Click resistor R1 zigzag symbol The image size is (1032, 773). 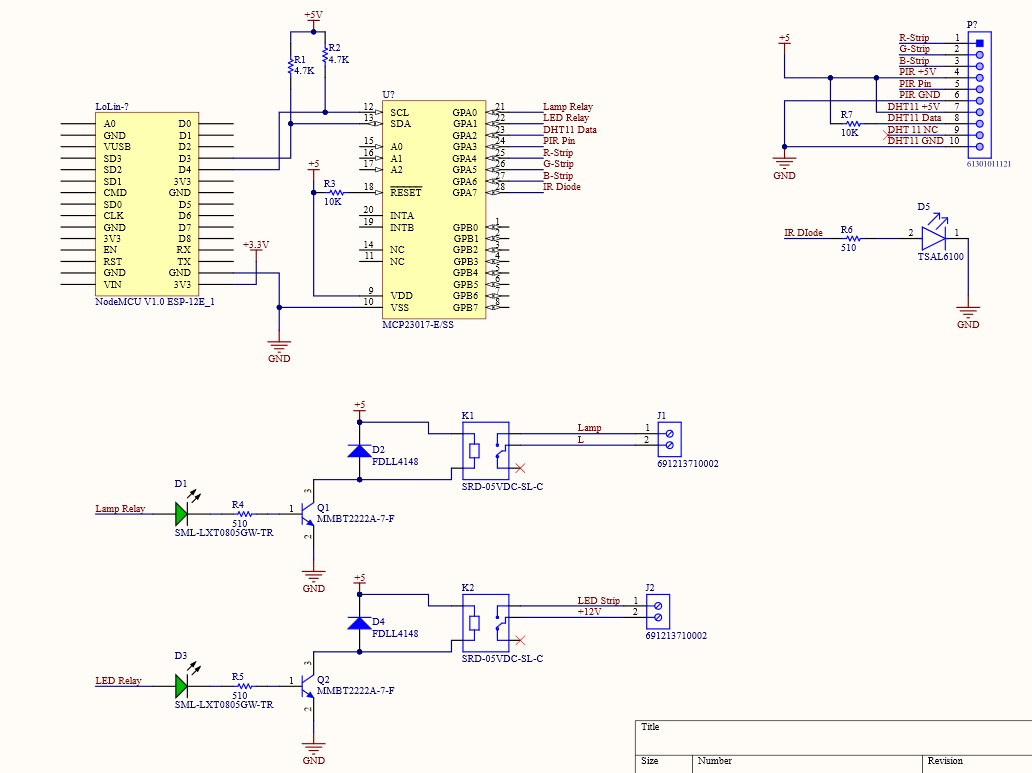[x=290, y=66]
